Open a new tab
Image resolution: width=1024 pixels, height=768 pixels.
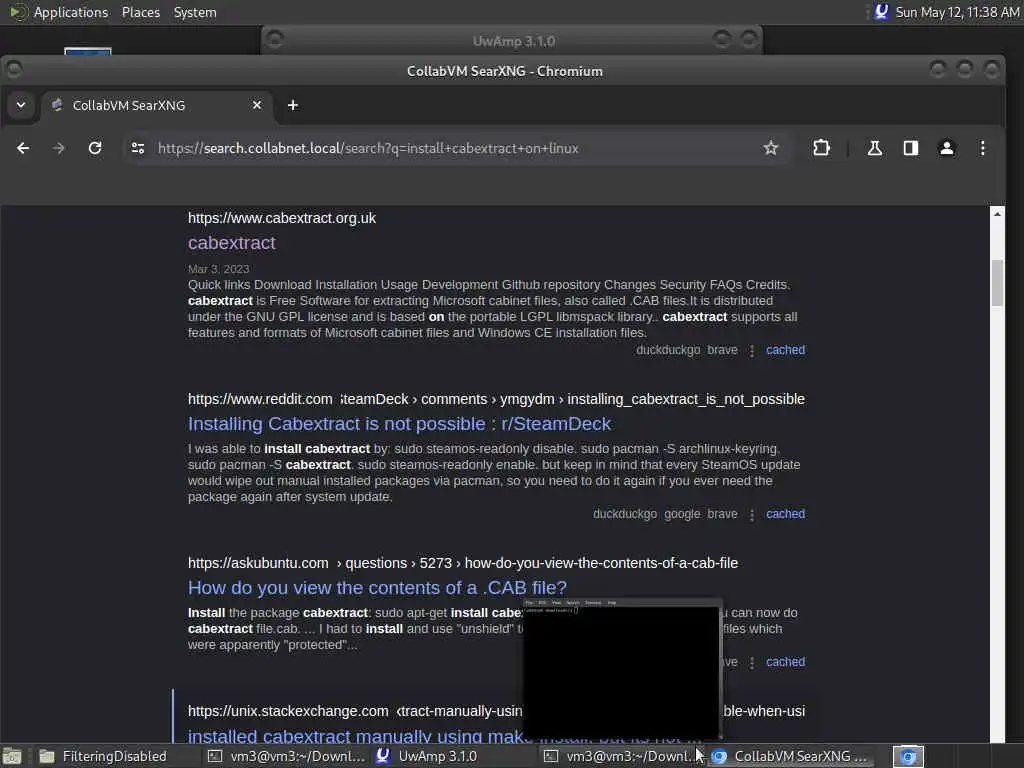(293, 105)
